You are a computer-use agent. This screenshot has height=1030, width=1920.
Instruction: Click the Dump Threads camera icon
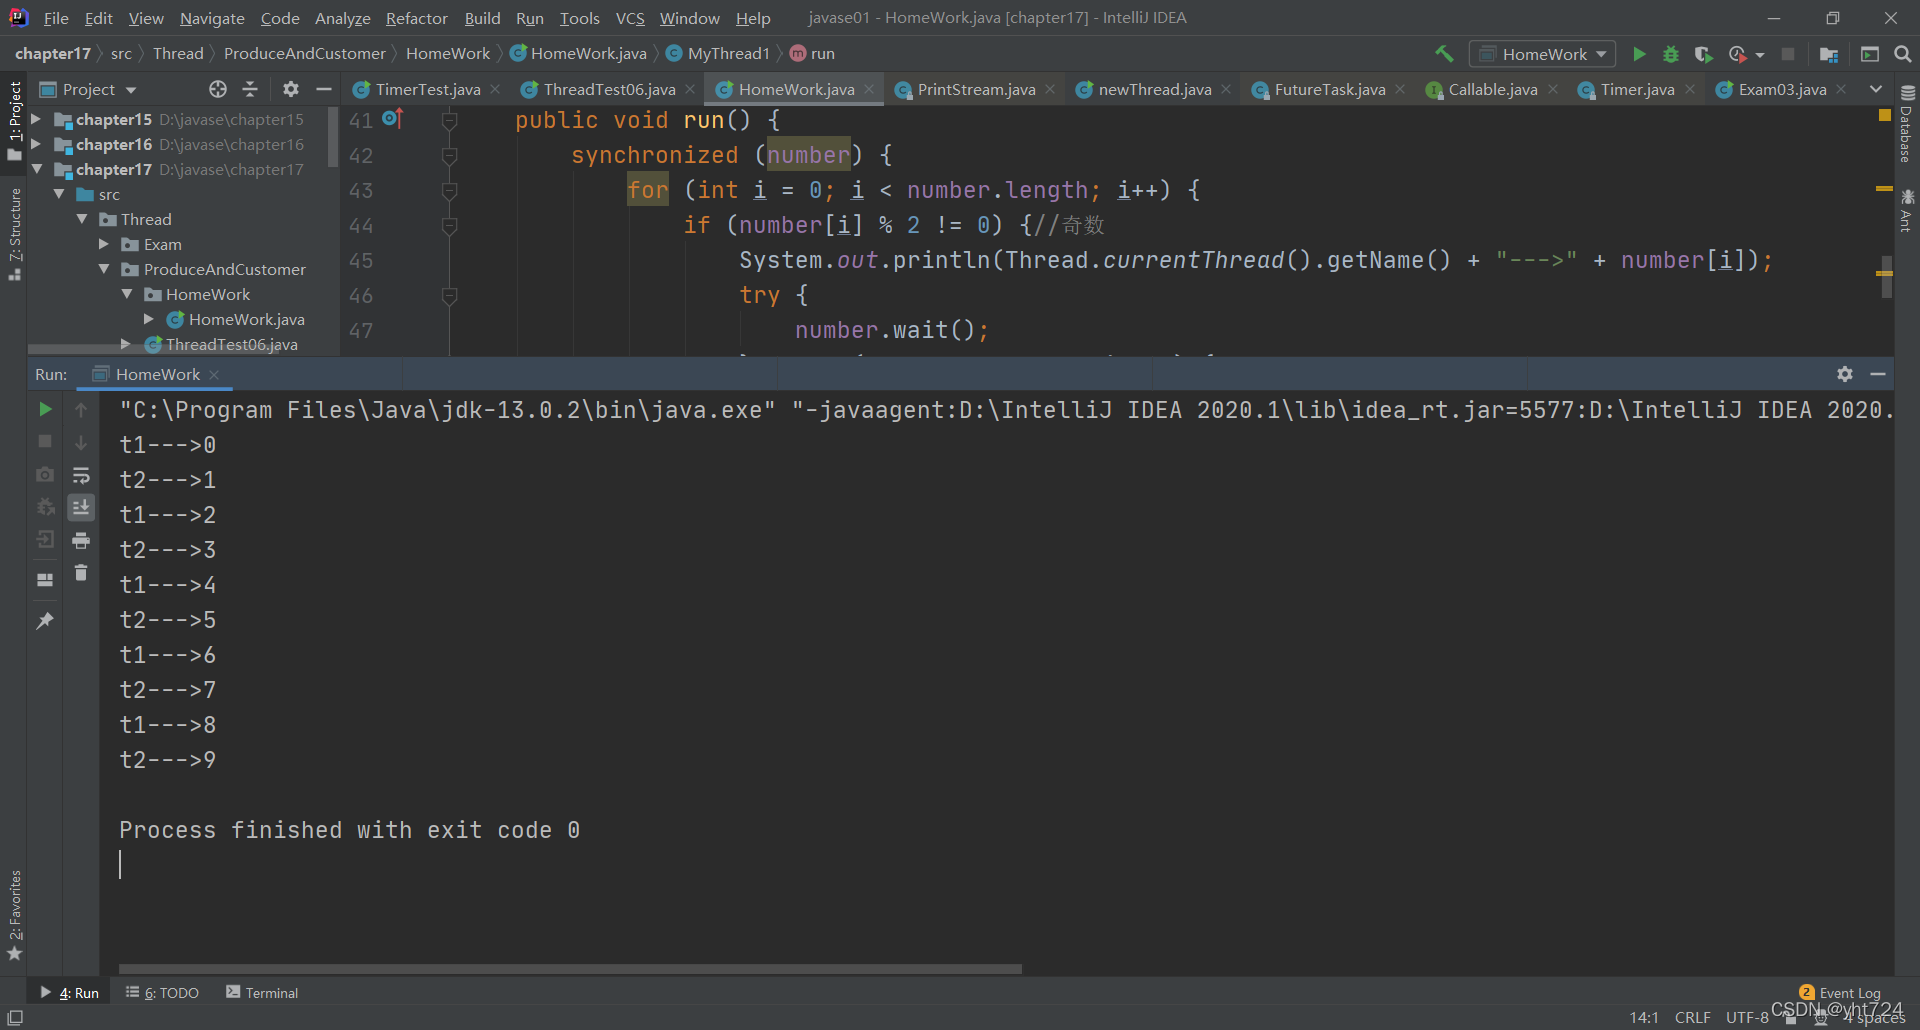[45, 474]
